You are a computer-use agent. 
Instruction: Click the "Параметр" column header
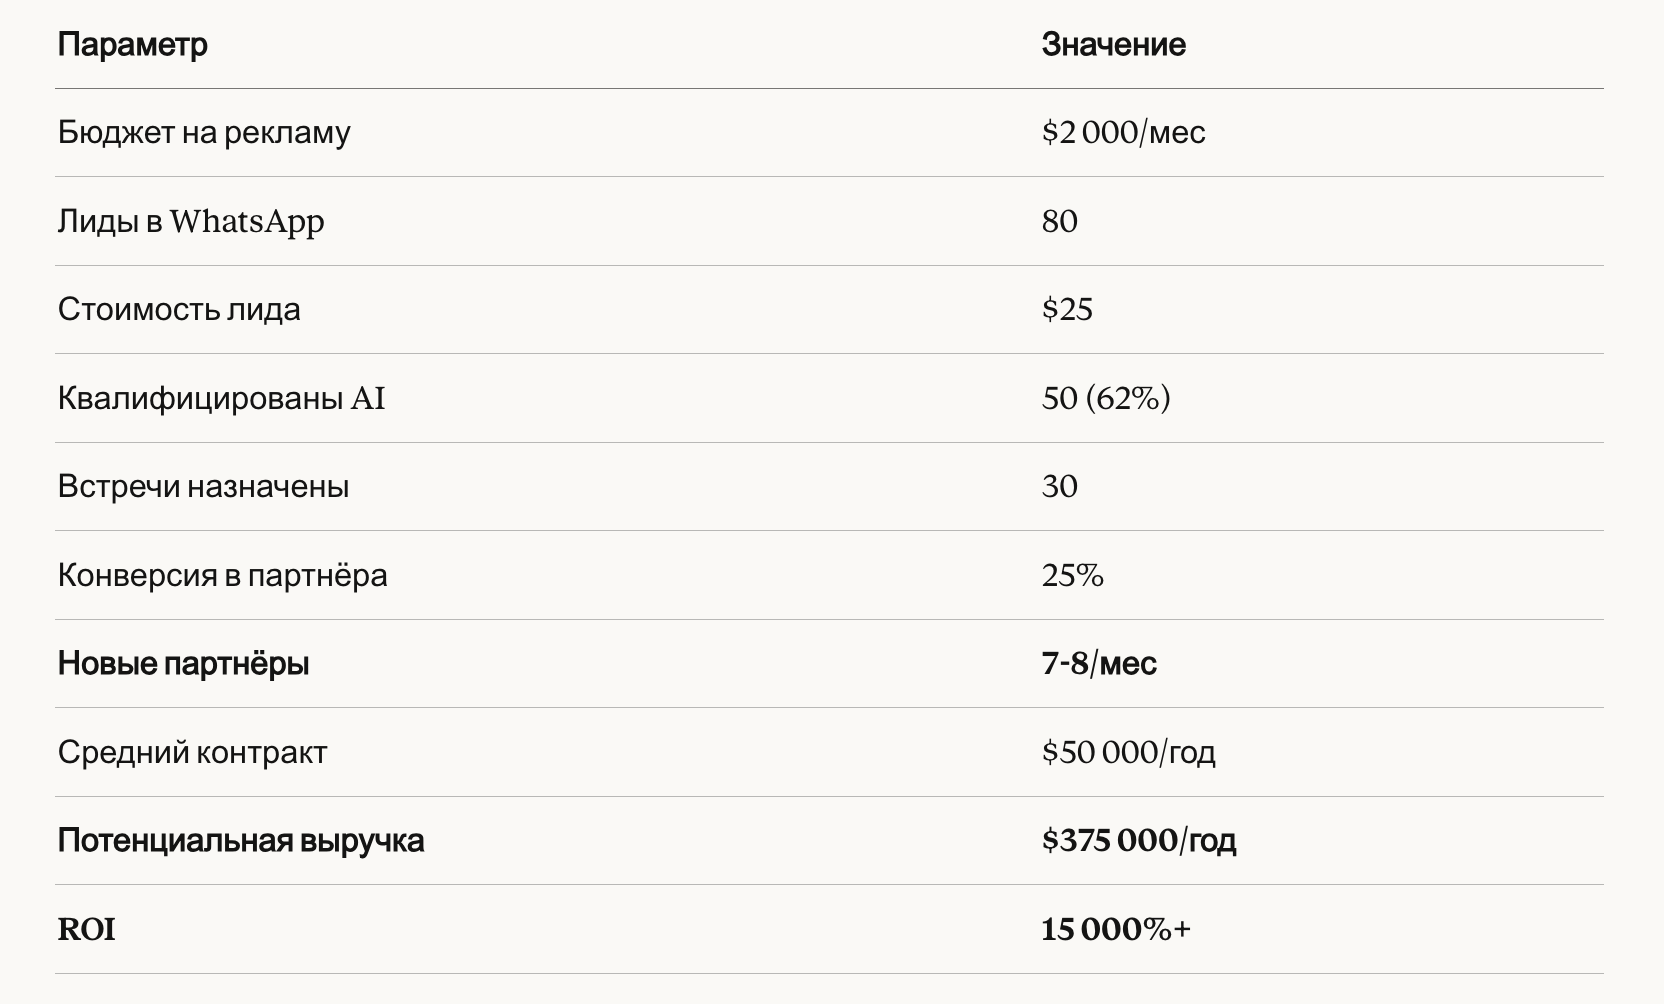click(133, 45)
